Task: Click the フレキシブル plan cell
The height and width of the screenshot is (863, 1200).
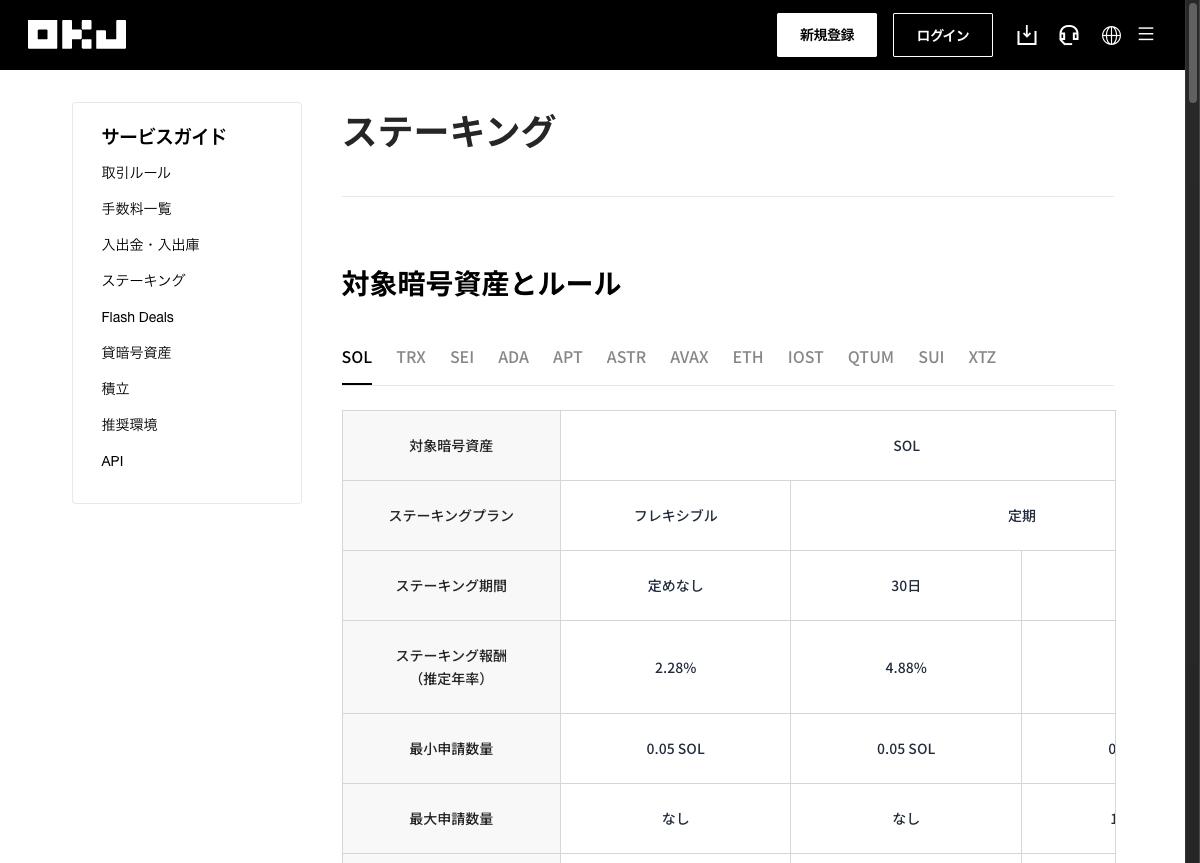Action: point(675,516)
